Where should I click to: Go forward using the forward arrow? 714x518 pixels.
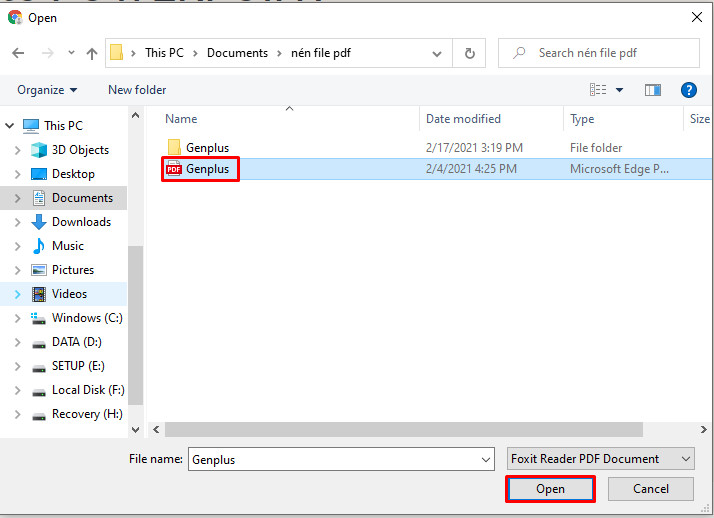point(47,53)
